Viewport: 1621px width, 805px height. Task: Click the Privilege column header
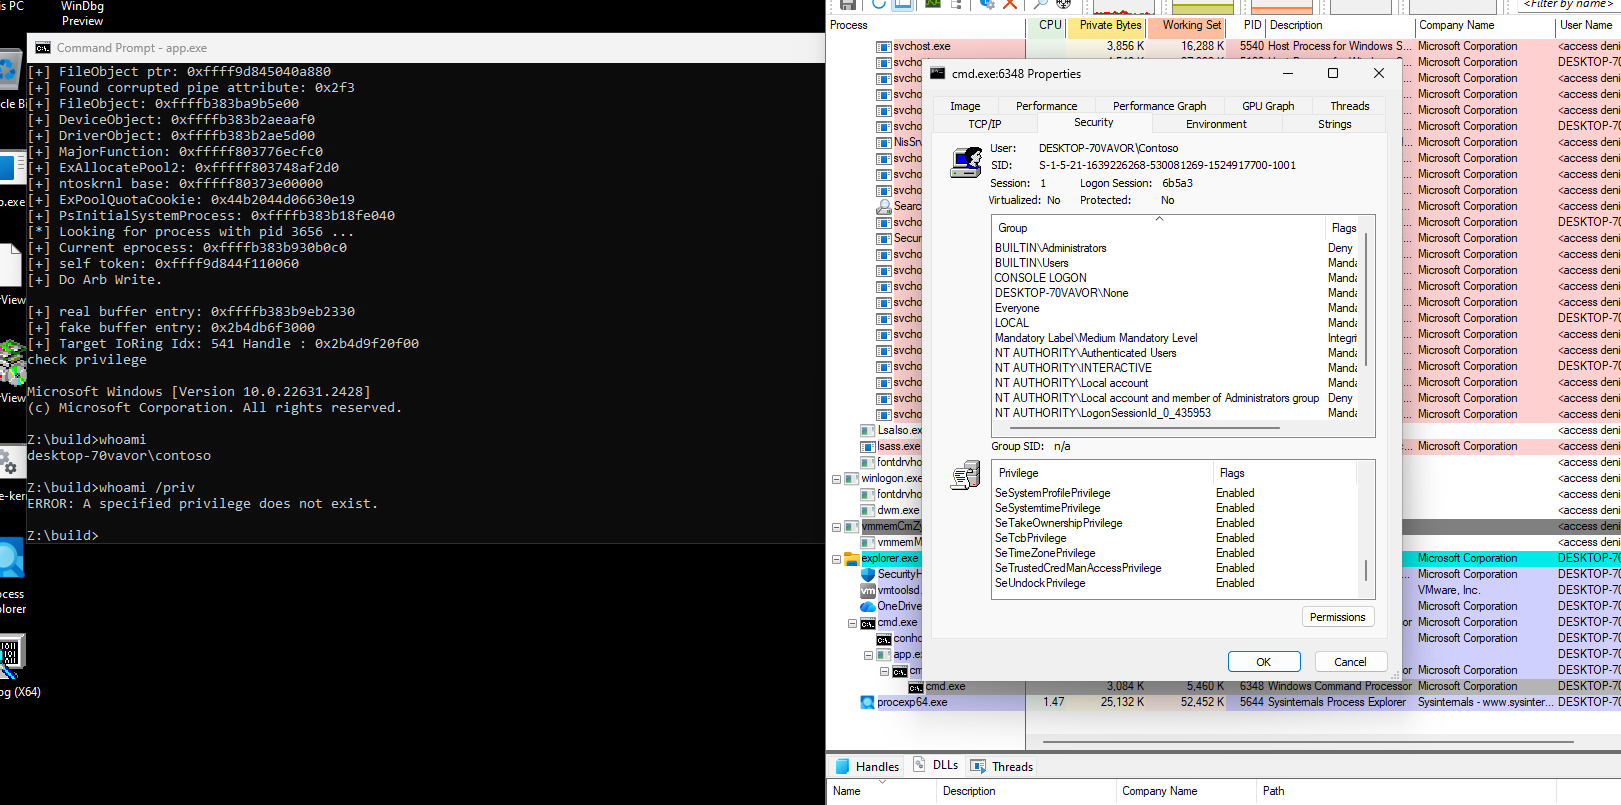1100,473
